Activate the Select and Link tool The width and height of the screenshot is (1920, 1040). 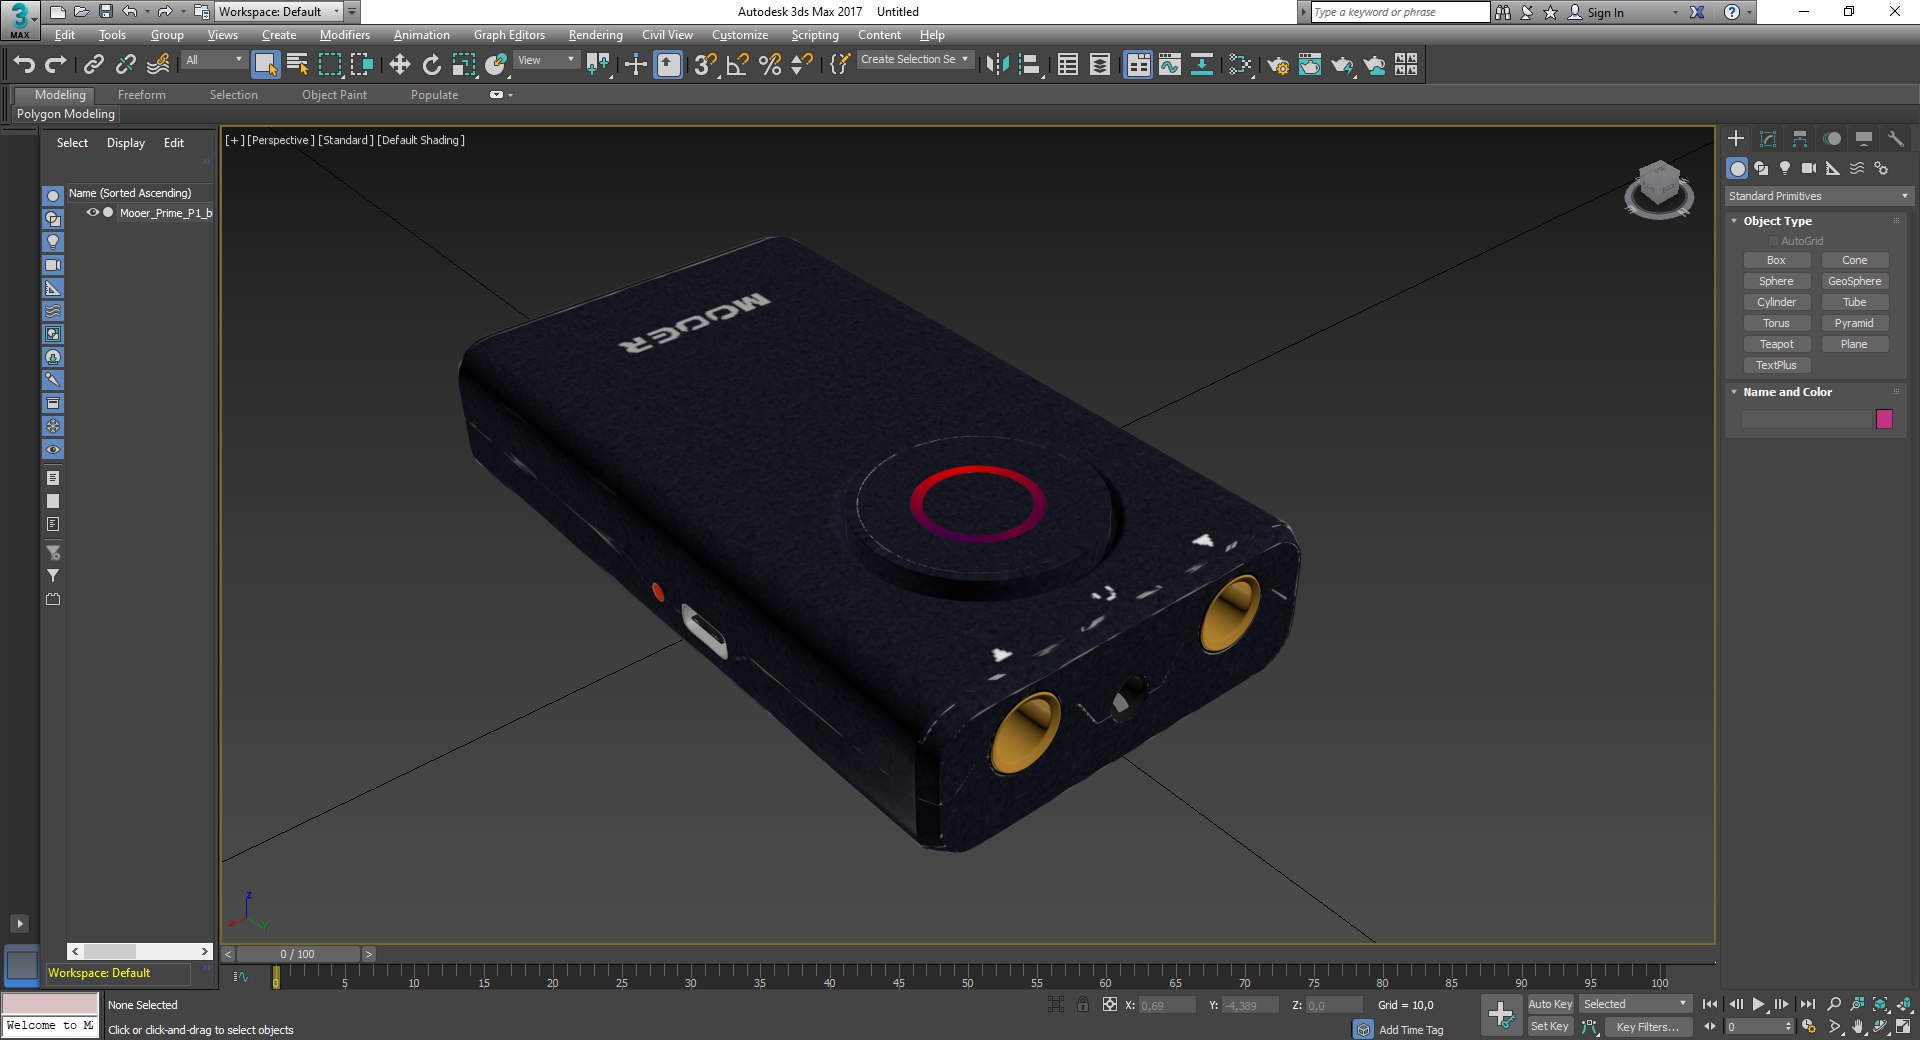[93, 65]
